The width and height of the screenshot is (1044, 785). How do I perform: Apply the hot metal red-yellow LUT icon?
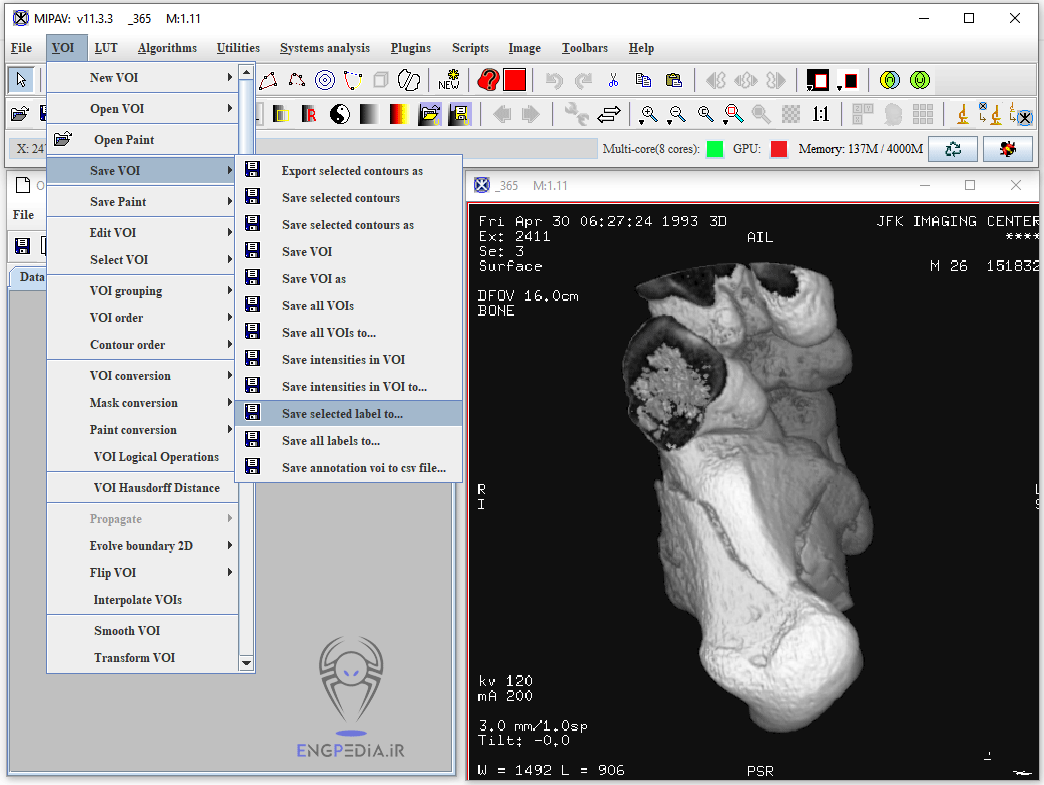pos(398,115)
